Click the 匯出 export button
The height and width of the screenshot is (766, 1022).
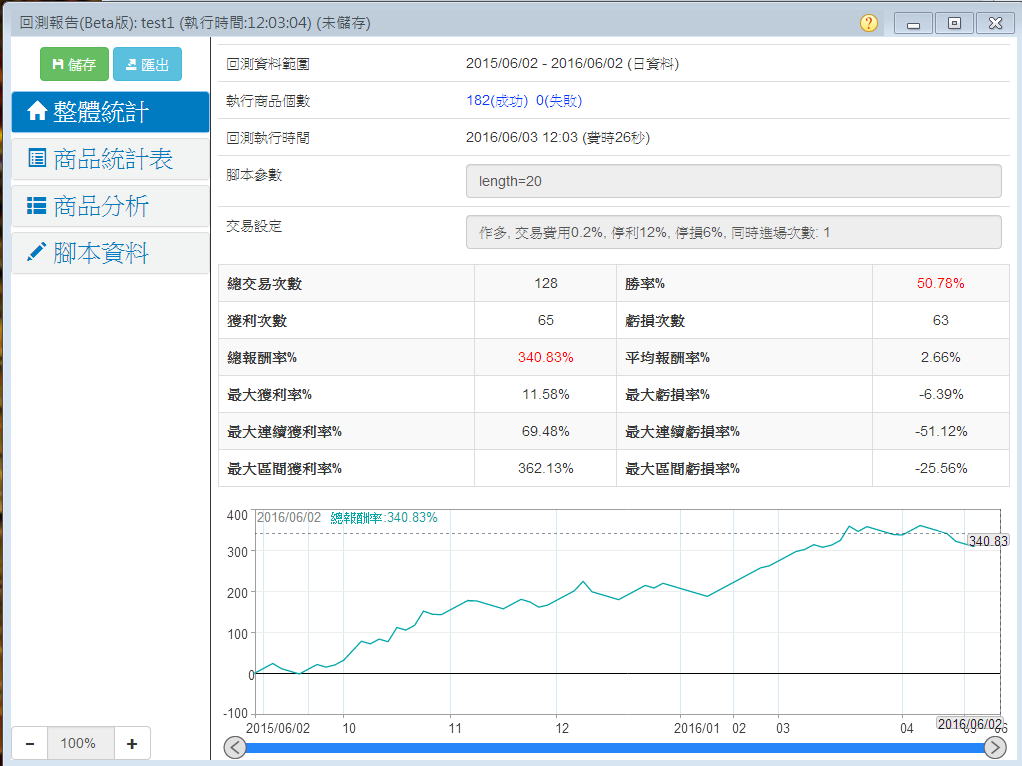pyautogui.click(x=147, y=65)
